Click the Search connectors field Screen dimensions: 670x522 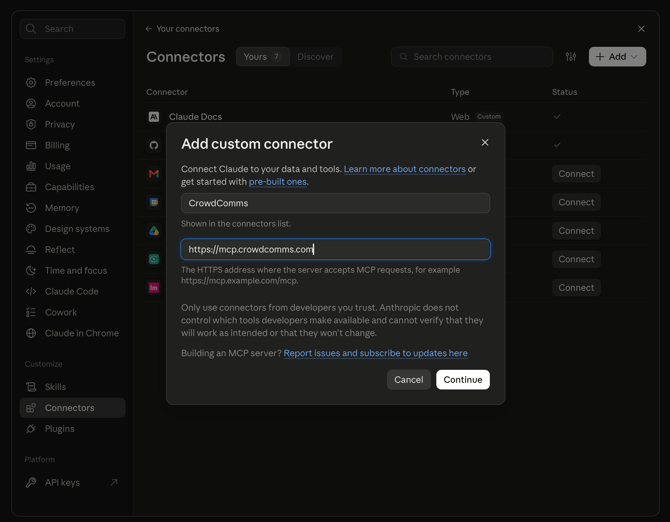(x=472, y=56)
